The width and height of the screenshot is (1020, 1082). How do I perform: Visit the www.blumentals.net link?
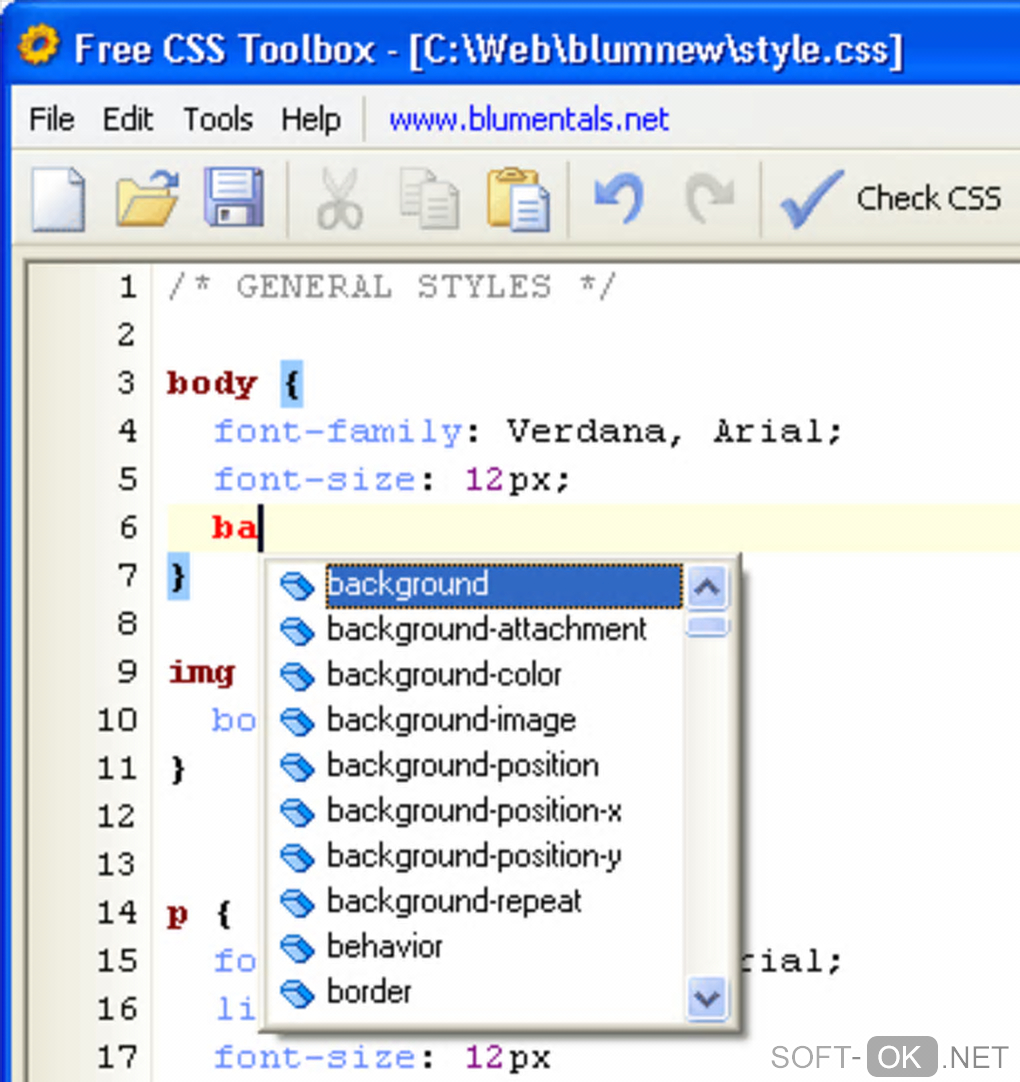click(x=529, y=119)
